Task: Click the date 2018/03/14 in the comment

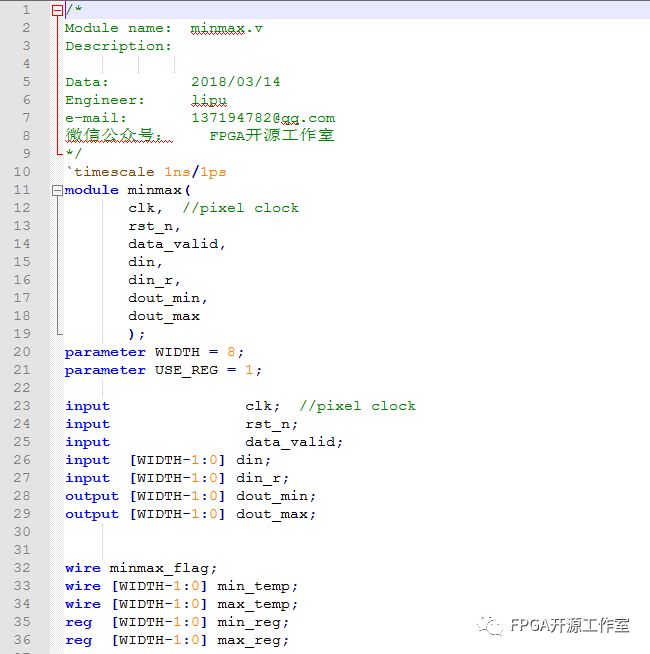Action: pos(236,82)
